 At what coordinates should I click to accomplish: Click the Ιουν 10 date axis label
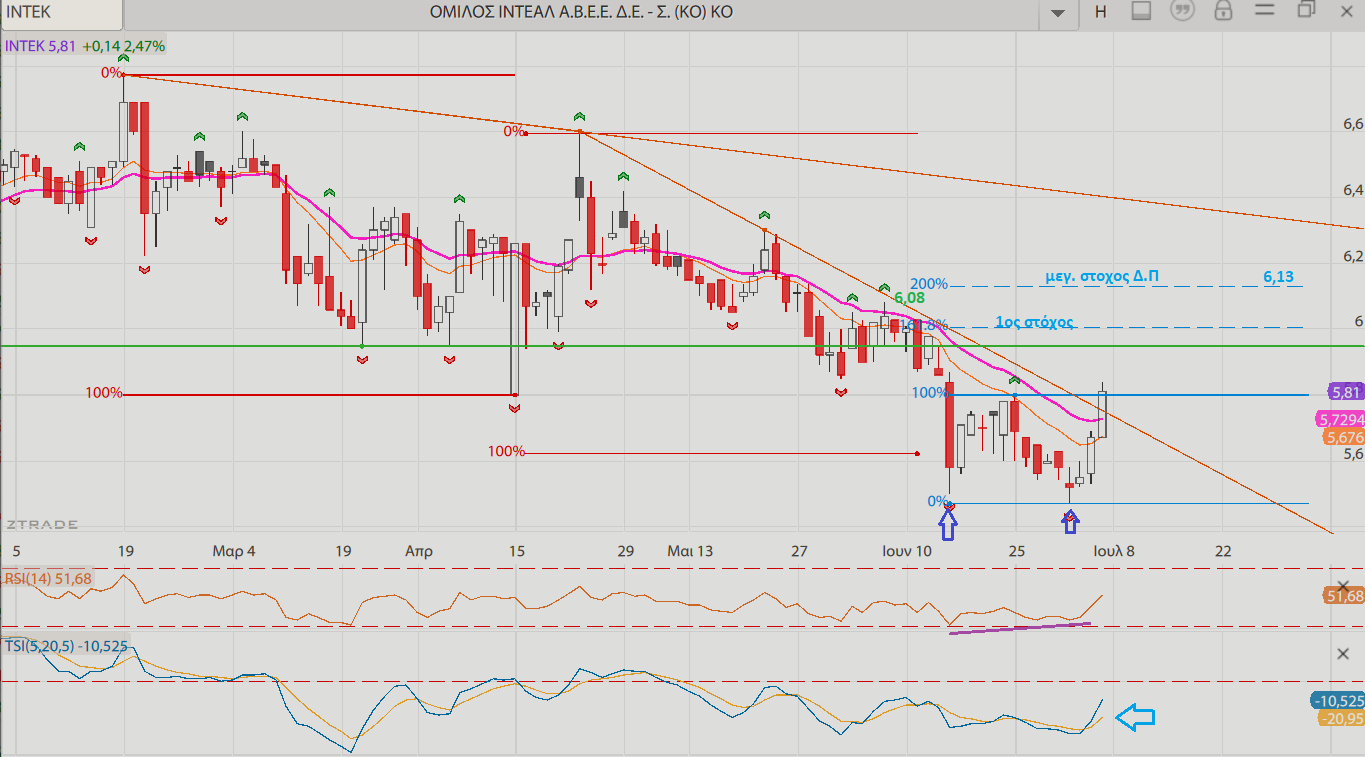click(907, 551)
